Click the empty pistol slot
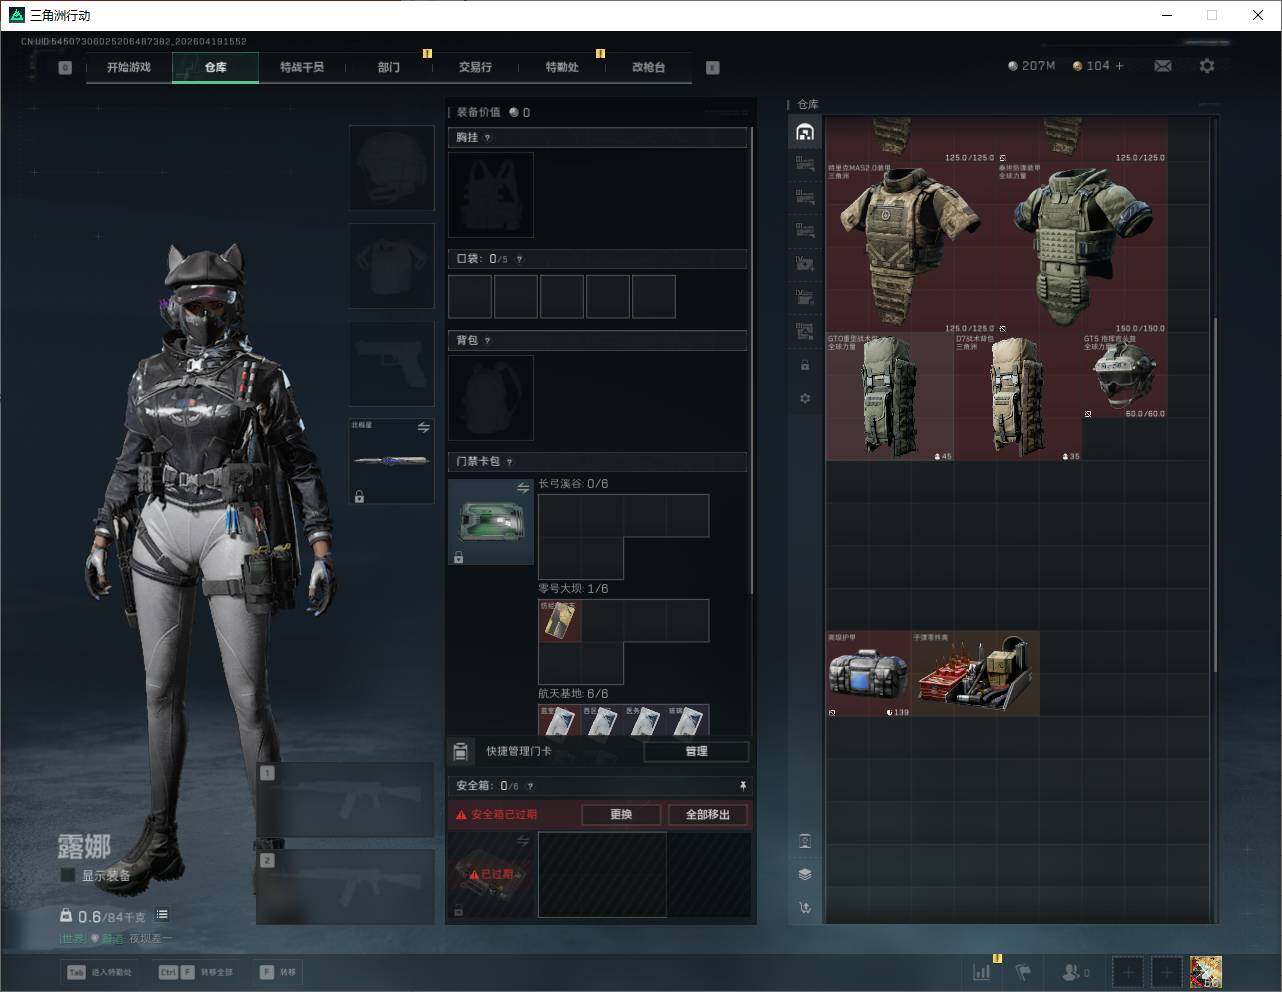Viewport: 1282px width, 992px height. pos(392,364)
